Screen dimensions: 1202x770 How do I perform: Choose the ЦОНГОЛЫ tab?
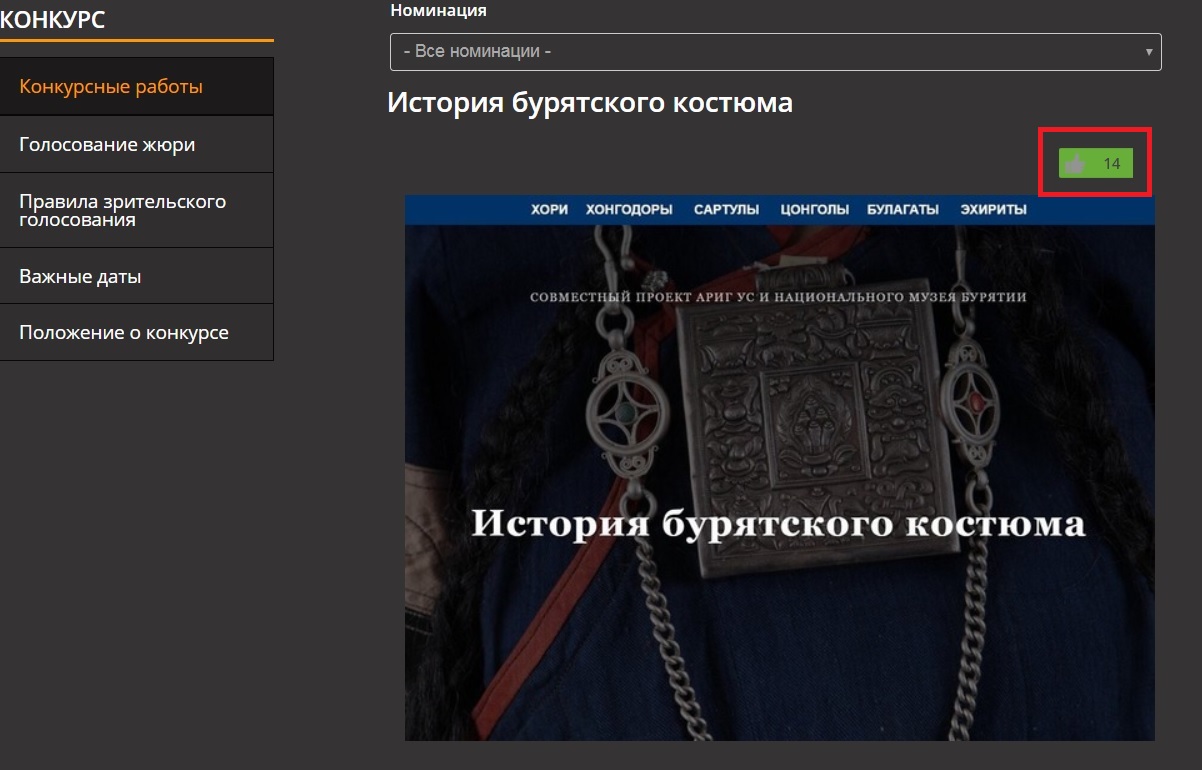814,209
